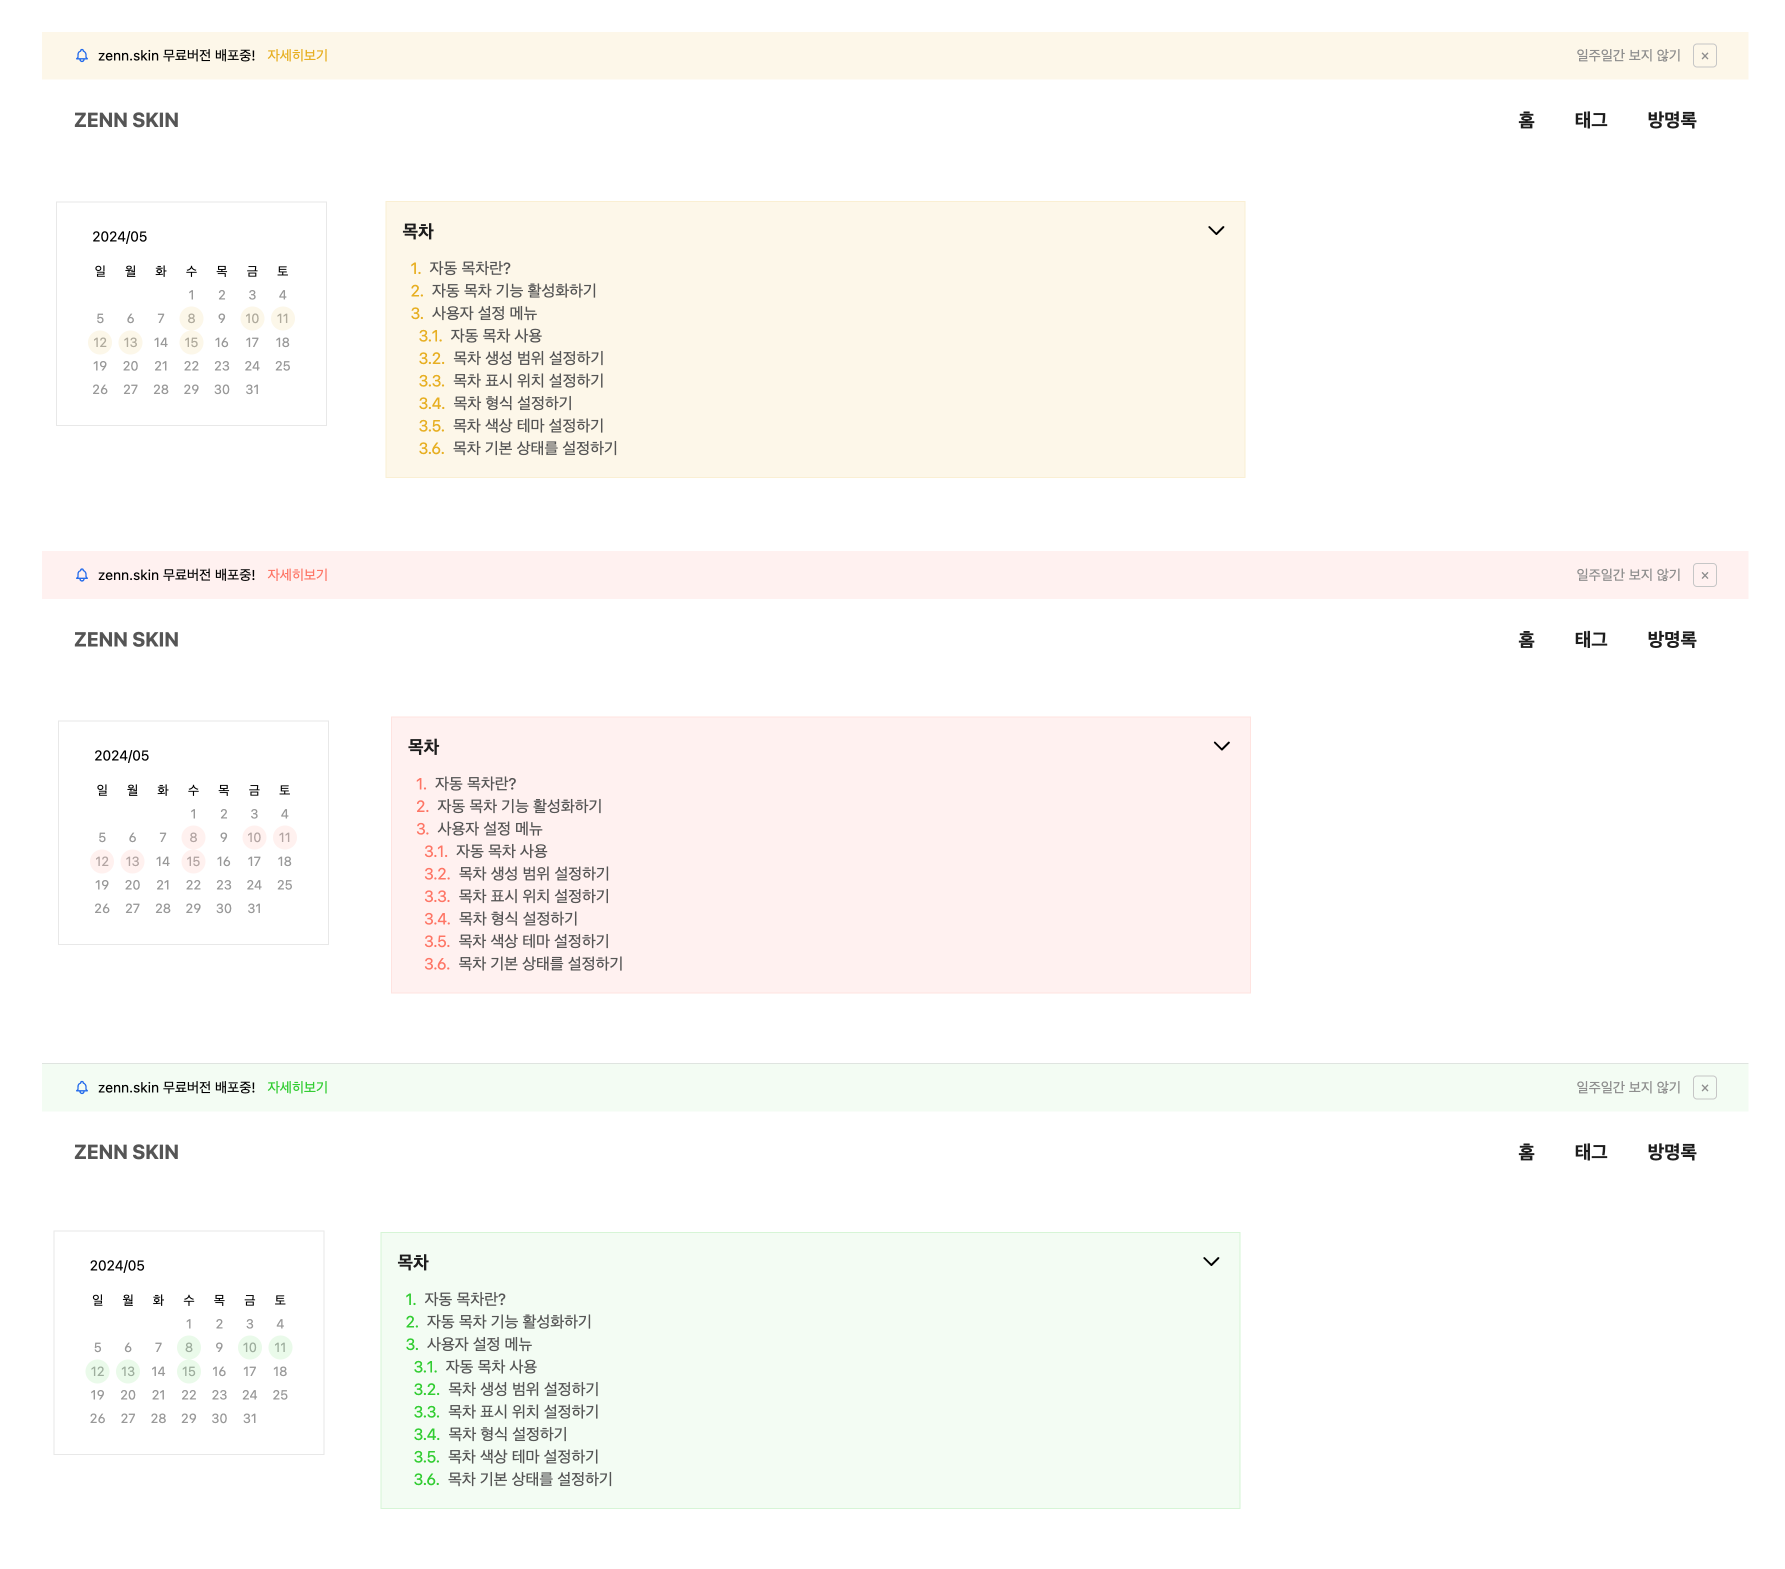
Task: Go to '3.1. 자동 목차 사용' in yellow contents
Action: pyautogui.click(x=480, y=336)
